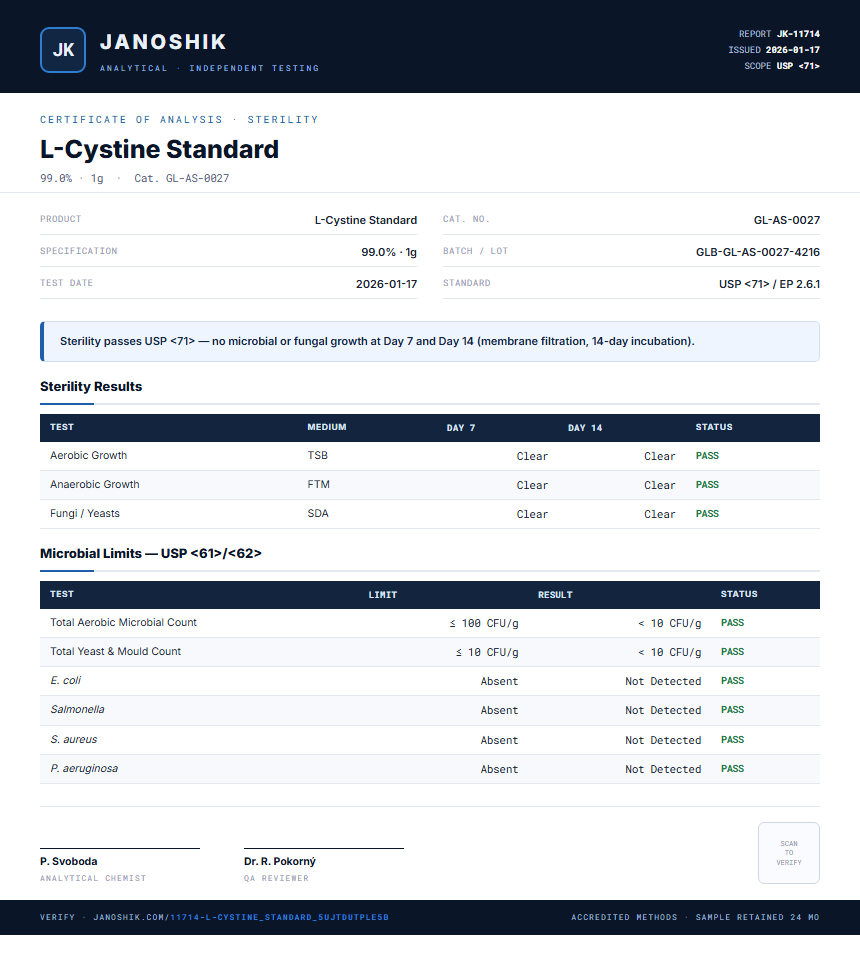Click the DAY 14 column header

click(585, 427)
